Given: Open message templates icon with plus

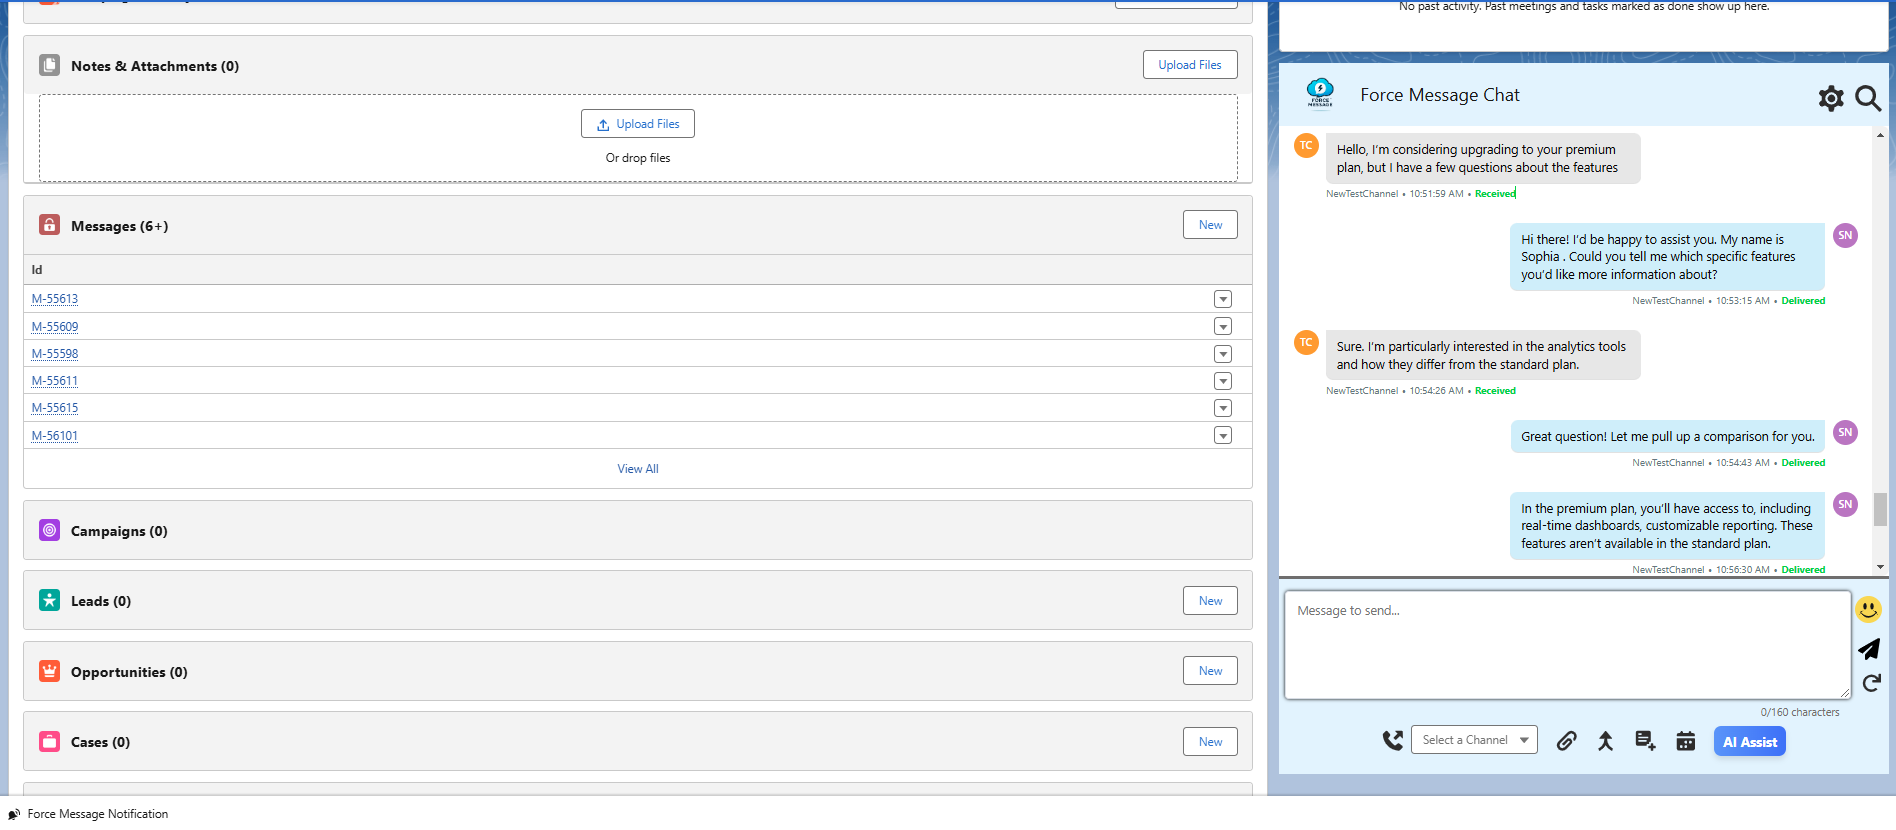Looking at the screenshot, I should [x=1645, y=740].
